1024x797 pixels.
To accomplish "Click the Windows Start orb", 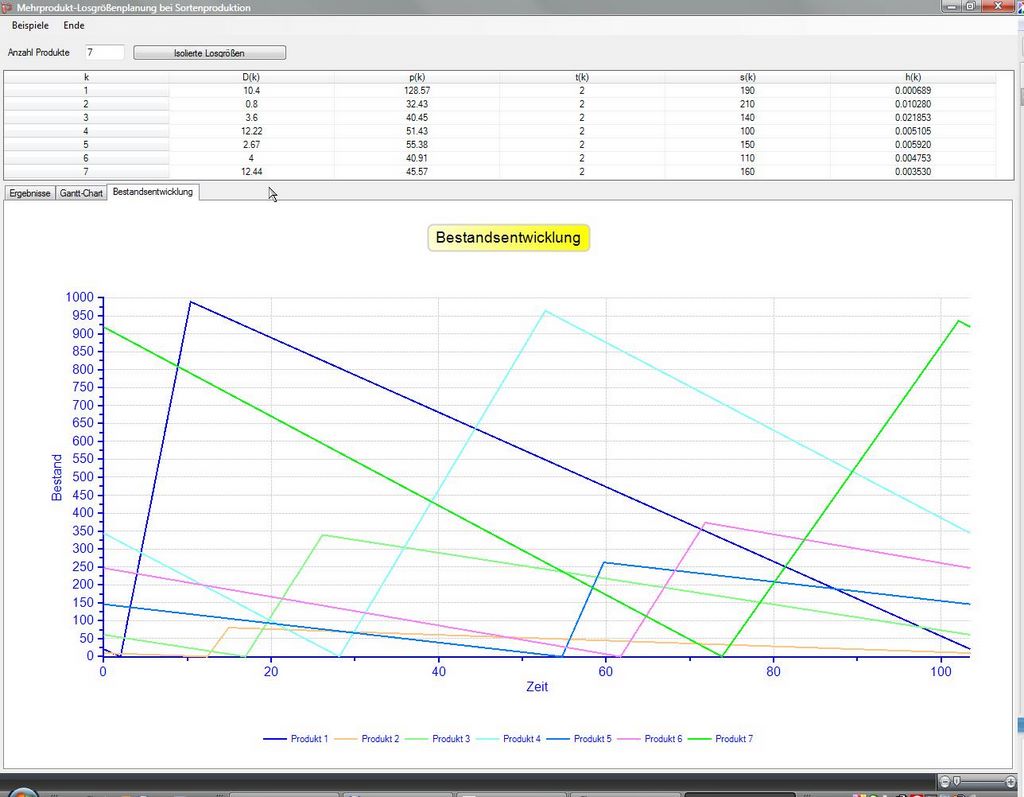I will [22, 793].
